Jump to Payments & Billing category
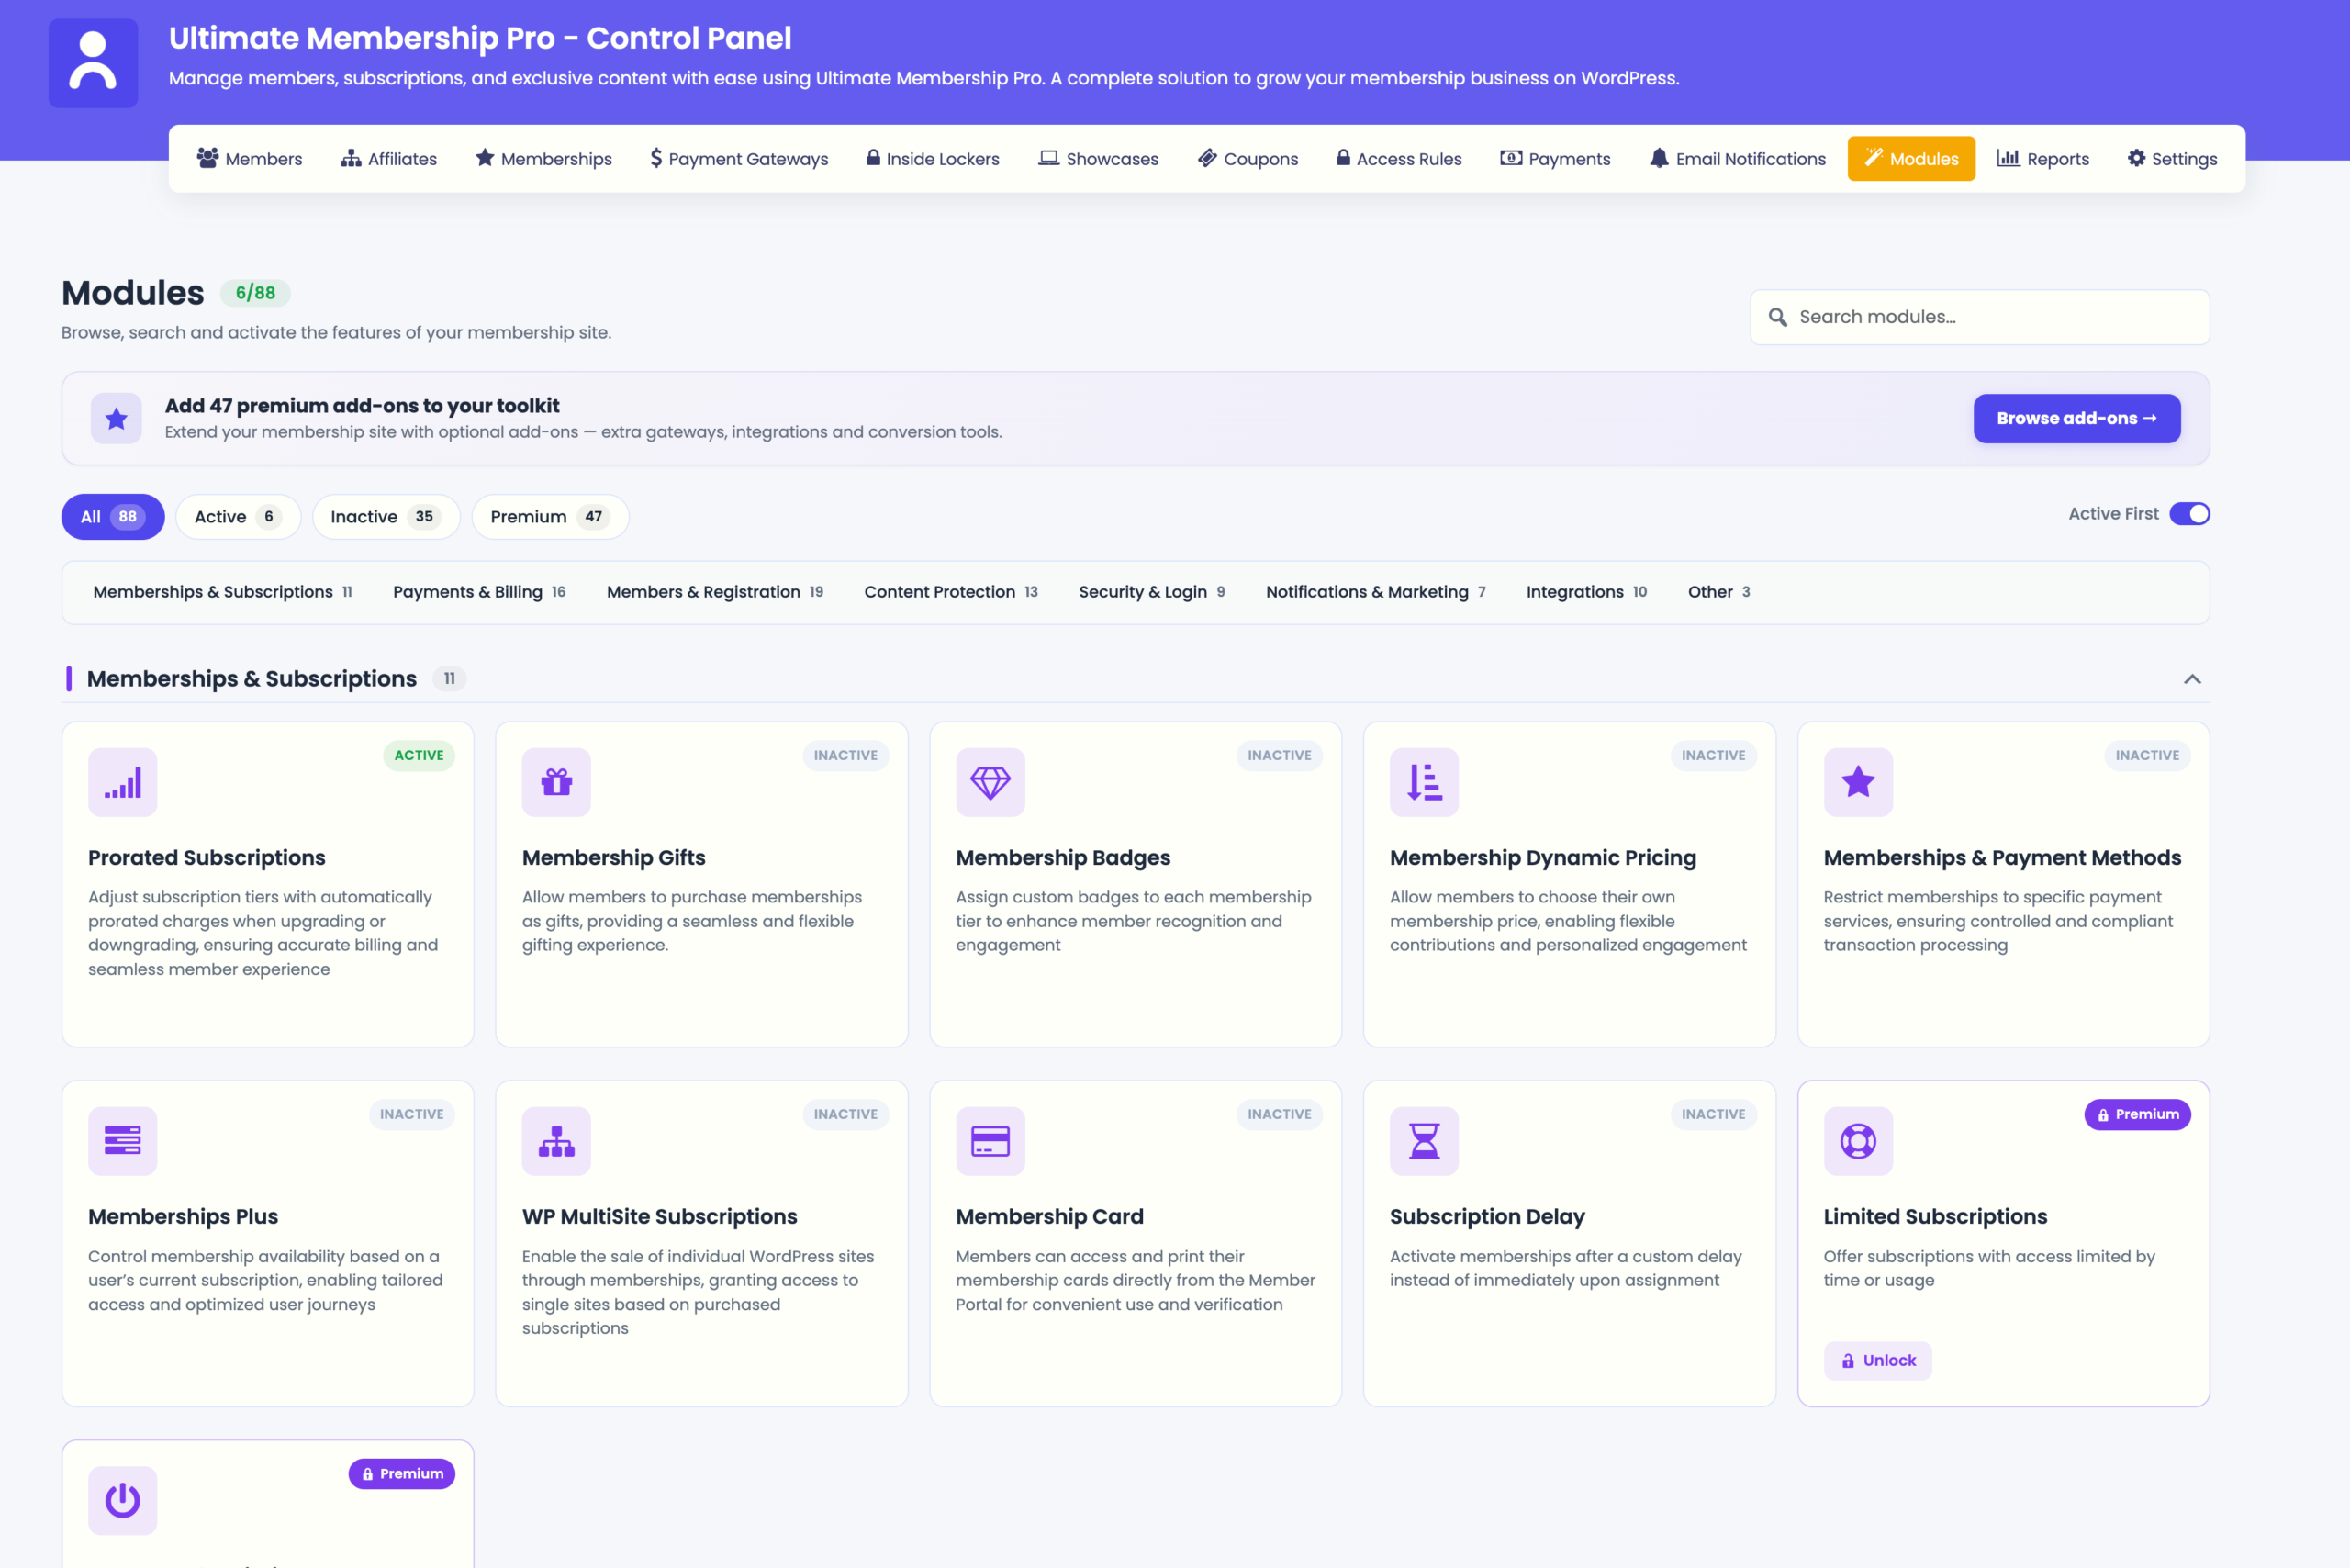Screen dimensions: 2350x1568 tap(479, 592)
